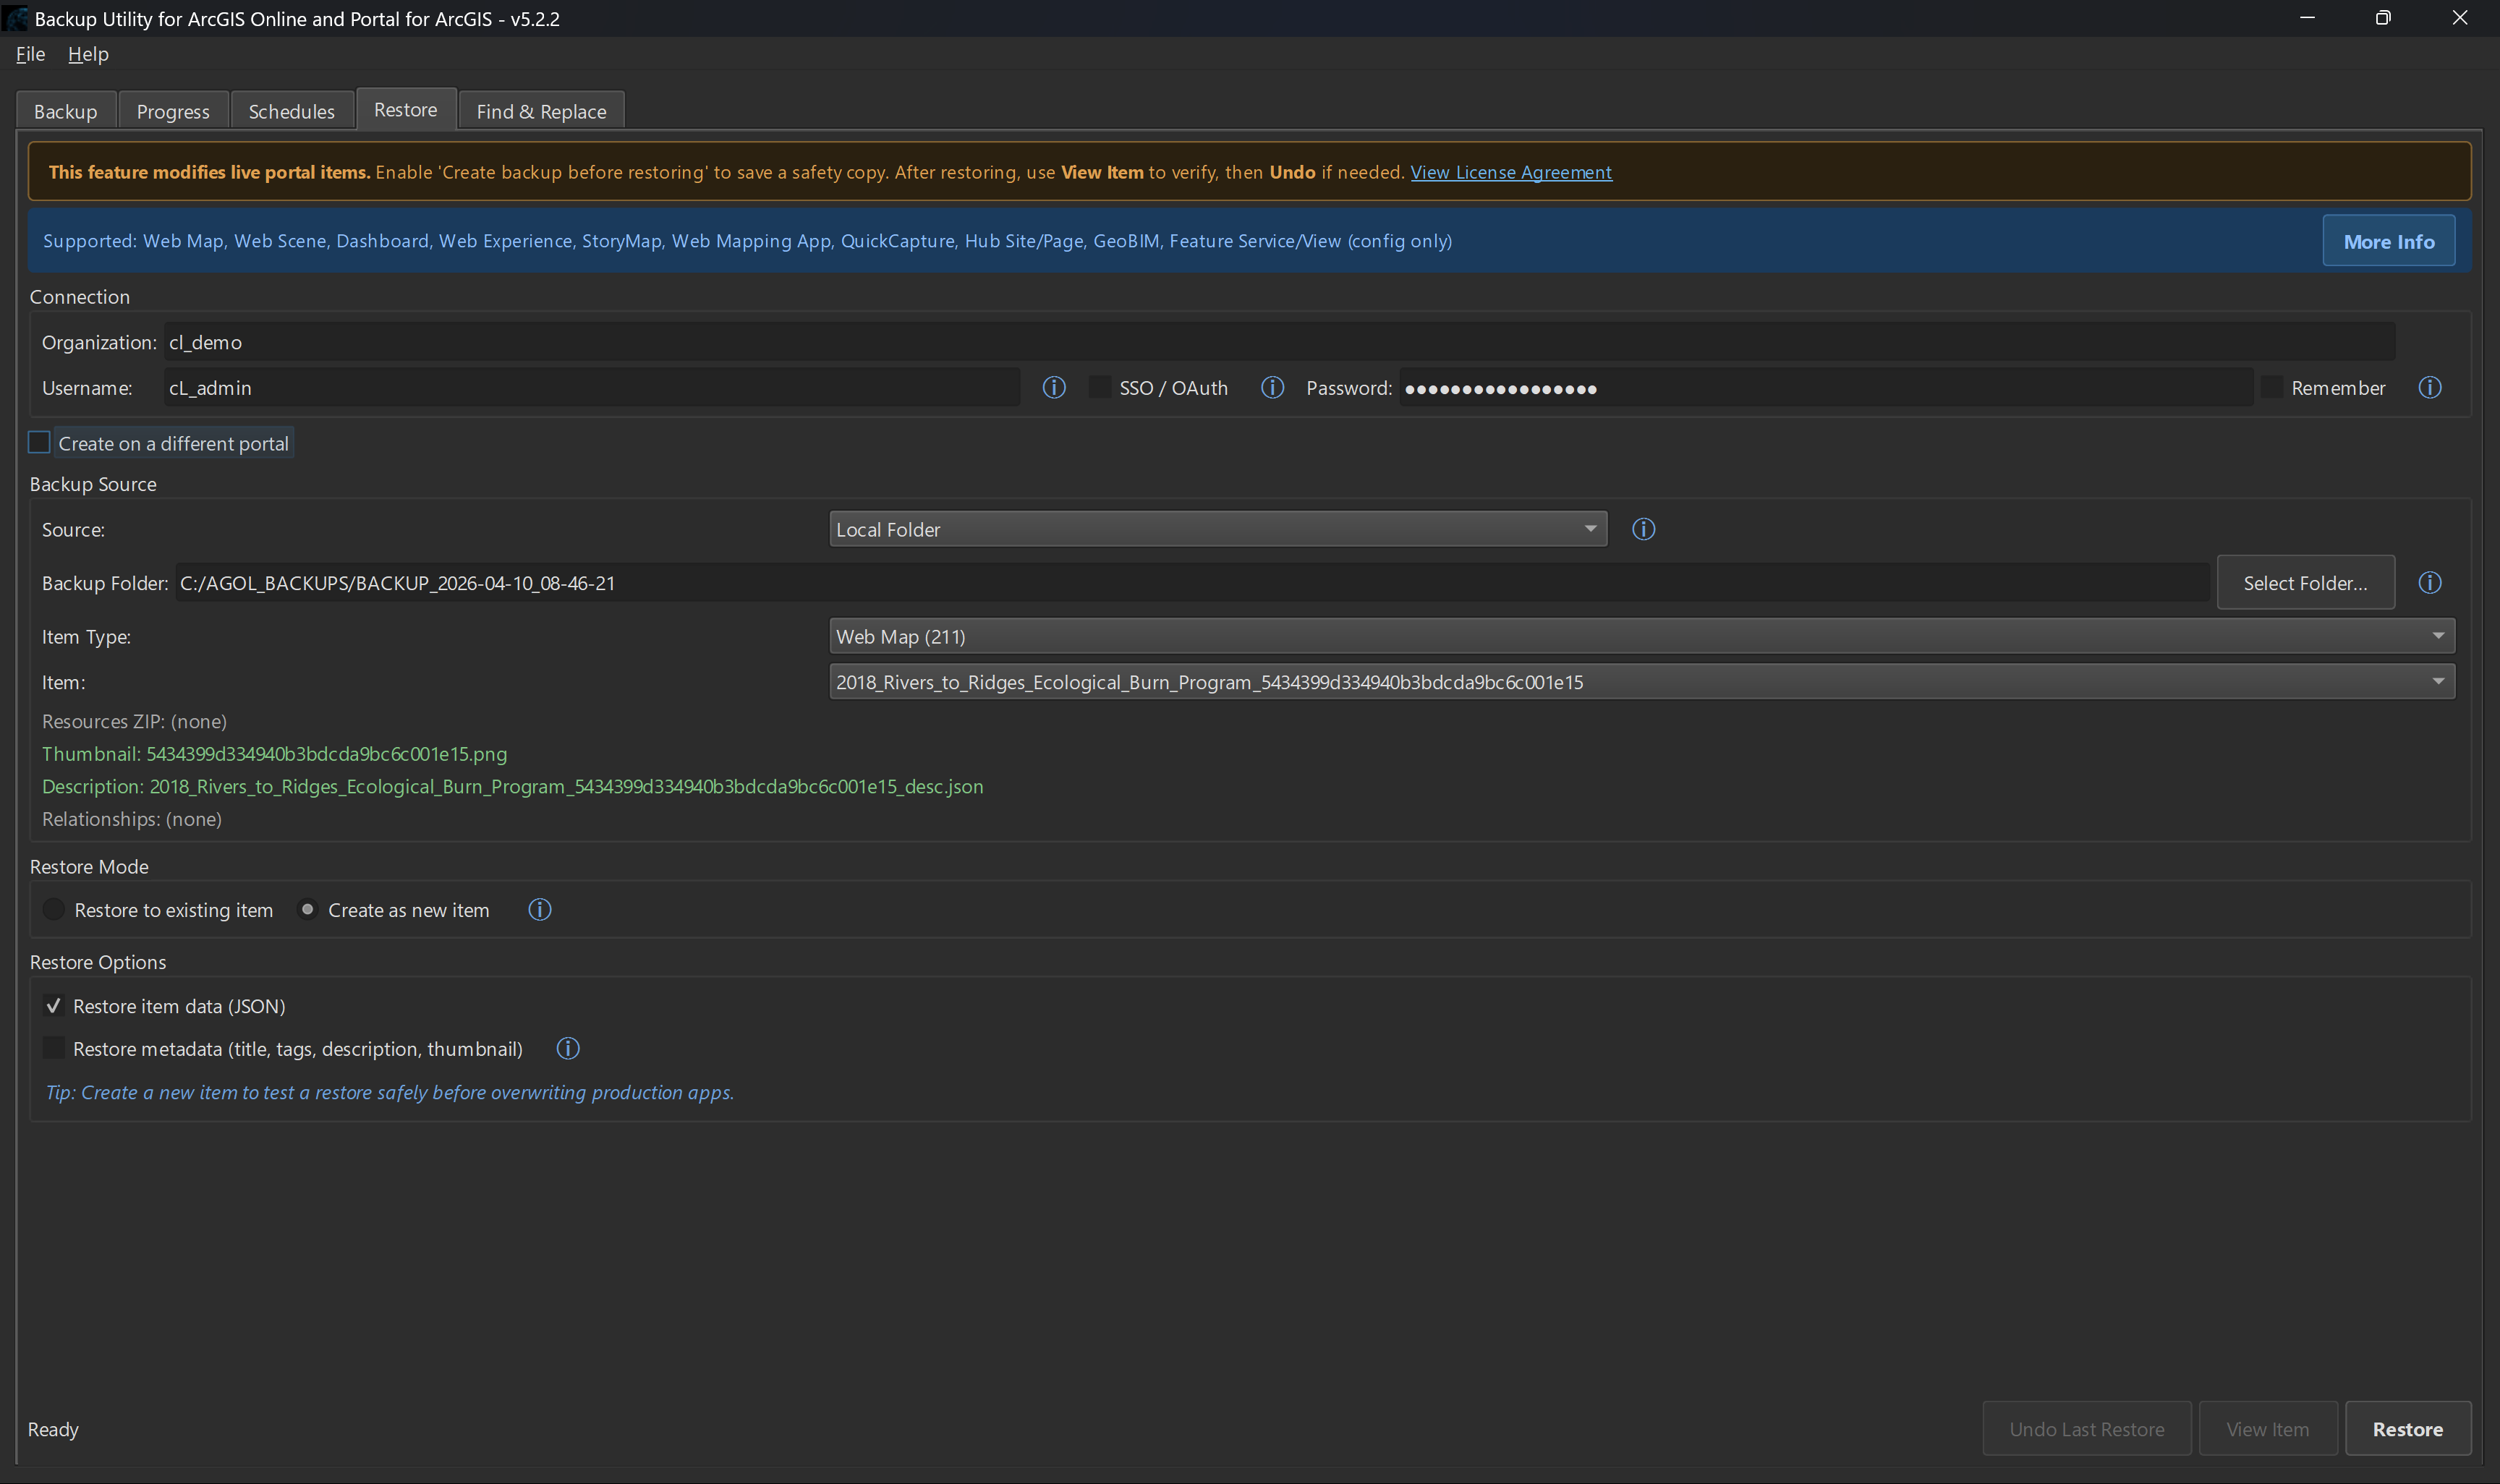Open the Source Local Folder dropdown
The width and height of the screenshot is (2500, 1484).
tap(1217, 529)
